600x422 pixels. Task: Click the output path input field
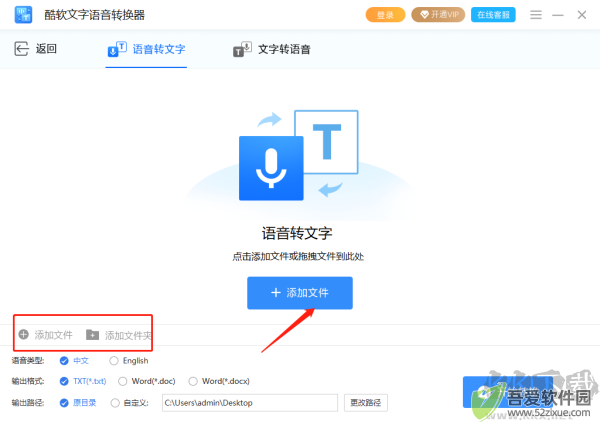250,403
